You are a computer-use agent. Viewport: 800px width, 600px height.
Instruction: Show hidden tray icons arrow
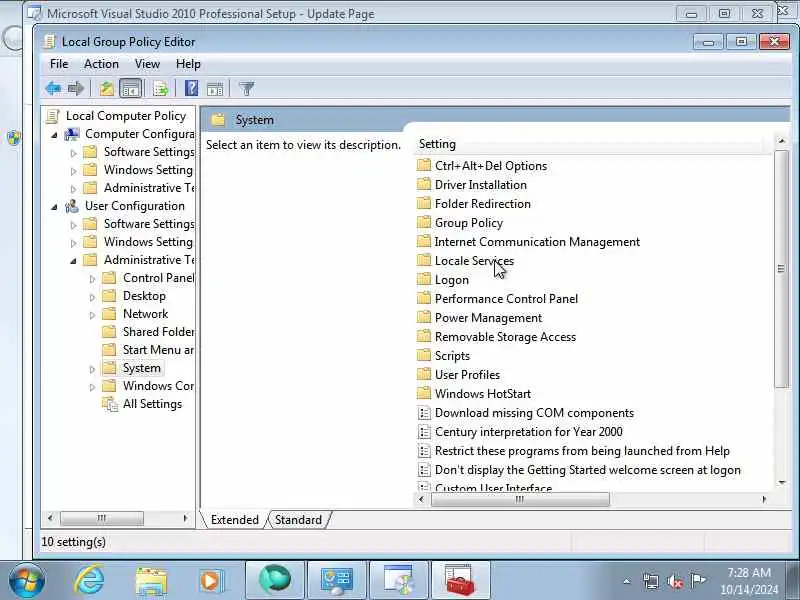627,581
